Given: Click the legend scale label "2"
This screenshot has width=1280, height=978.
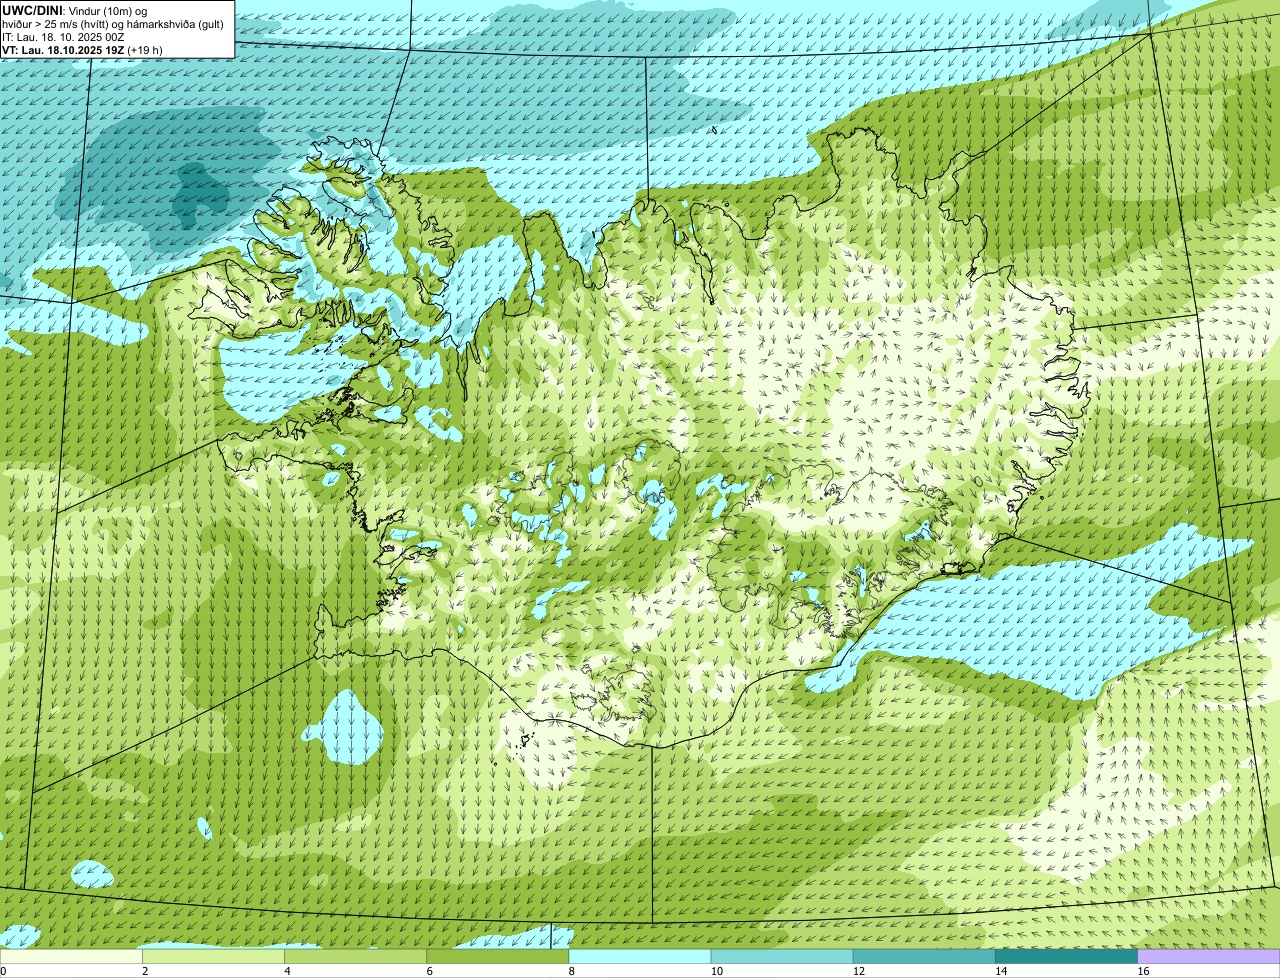Looking at the screenshot, I should (145, 971).
